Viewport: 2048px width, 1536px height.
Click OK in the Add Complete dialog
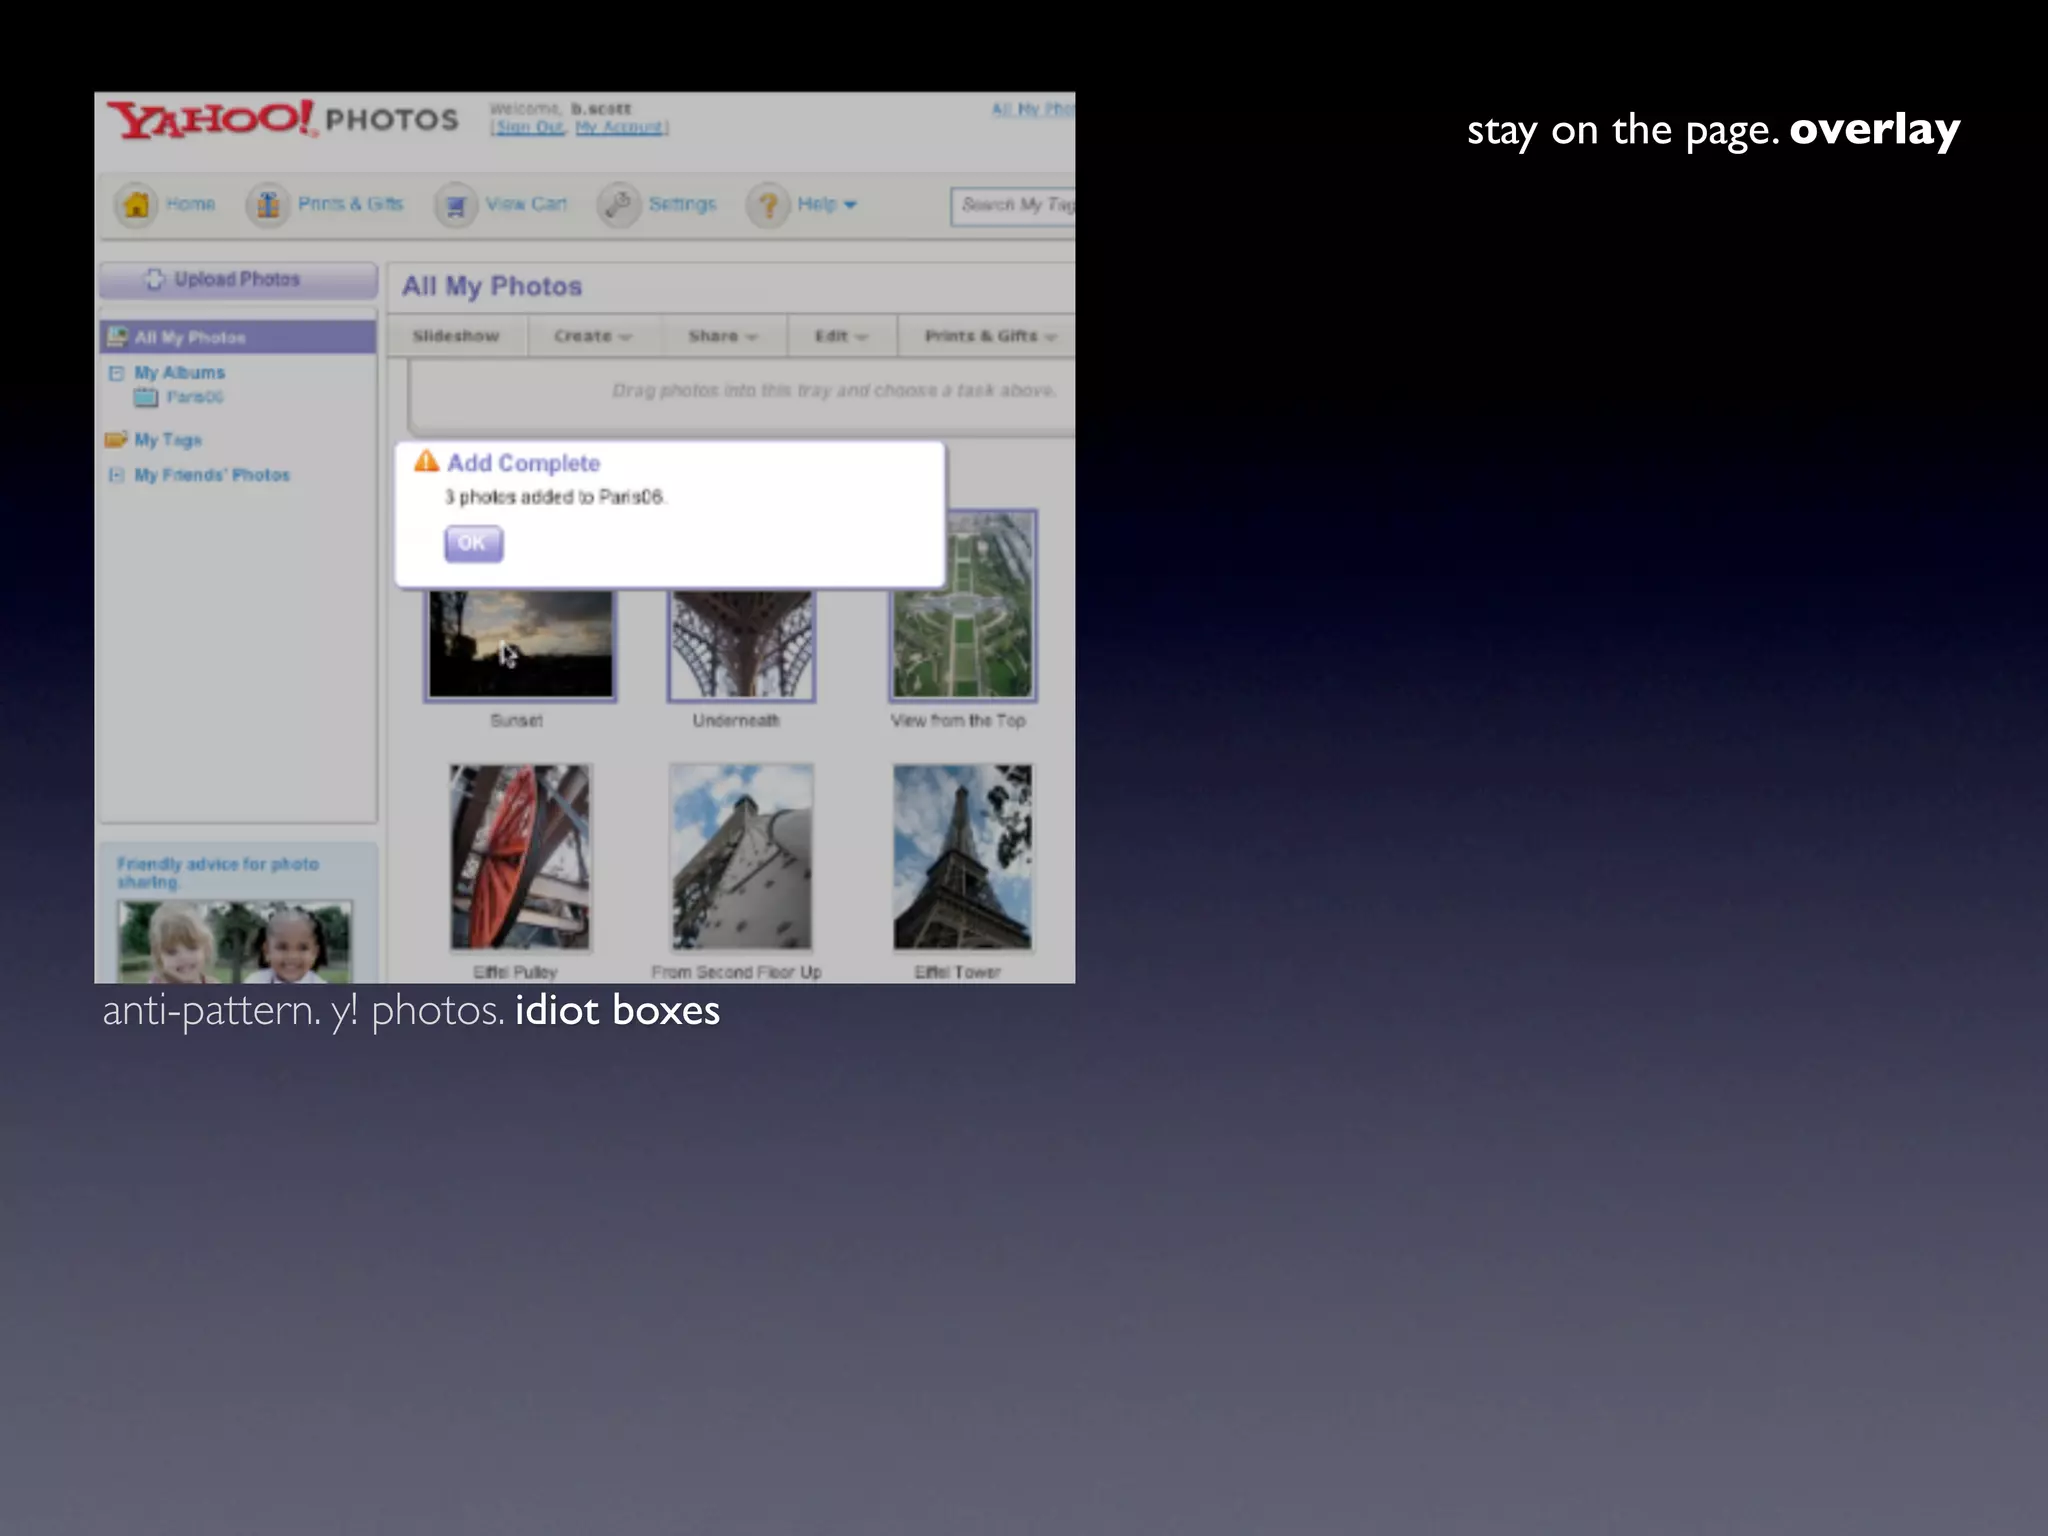(x=473, y=543)
